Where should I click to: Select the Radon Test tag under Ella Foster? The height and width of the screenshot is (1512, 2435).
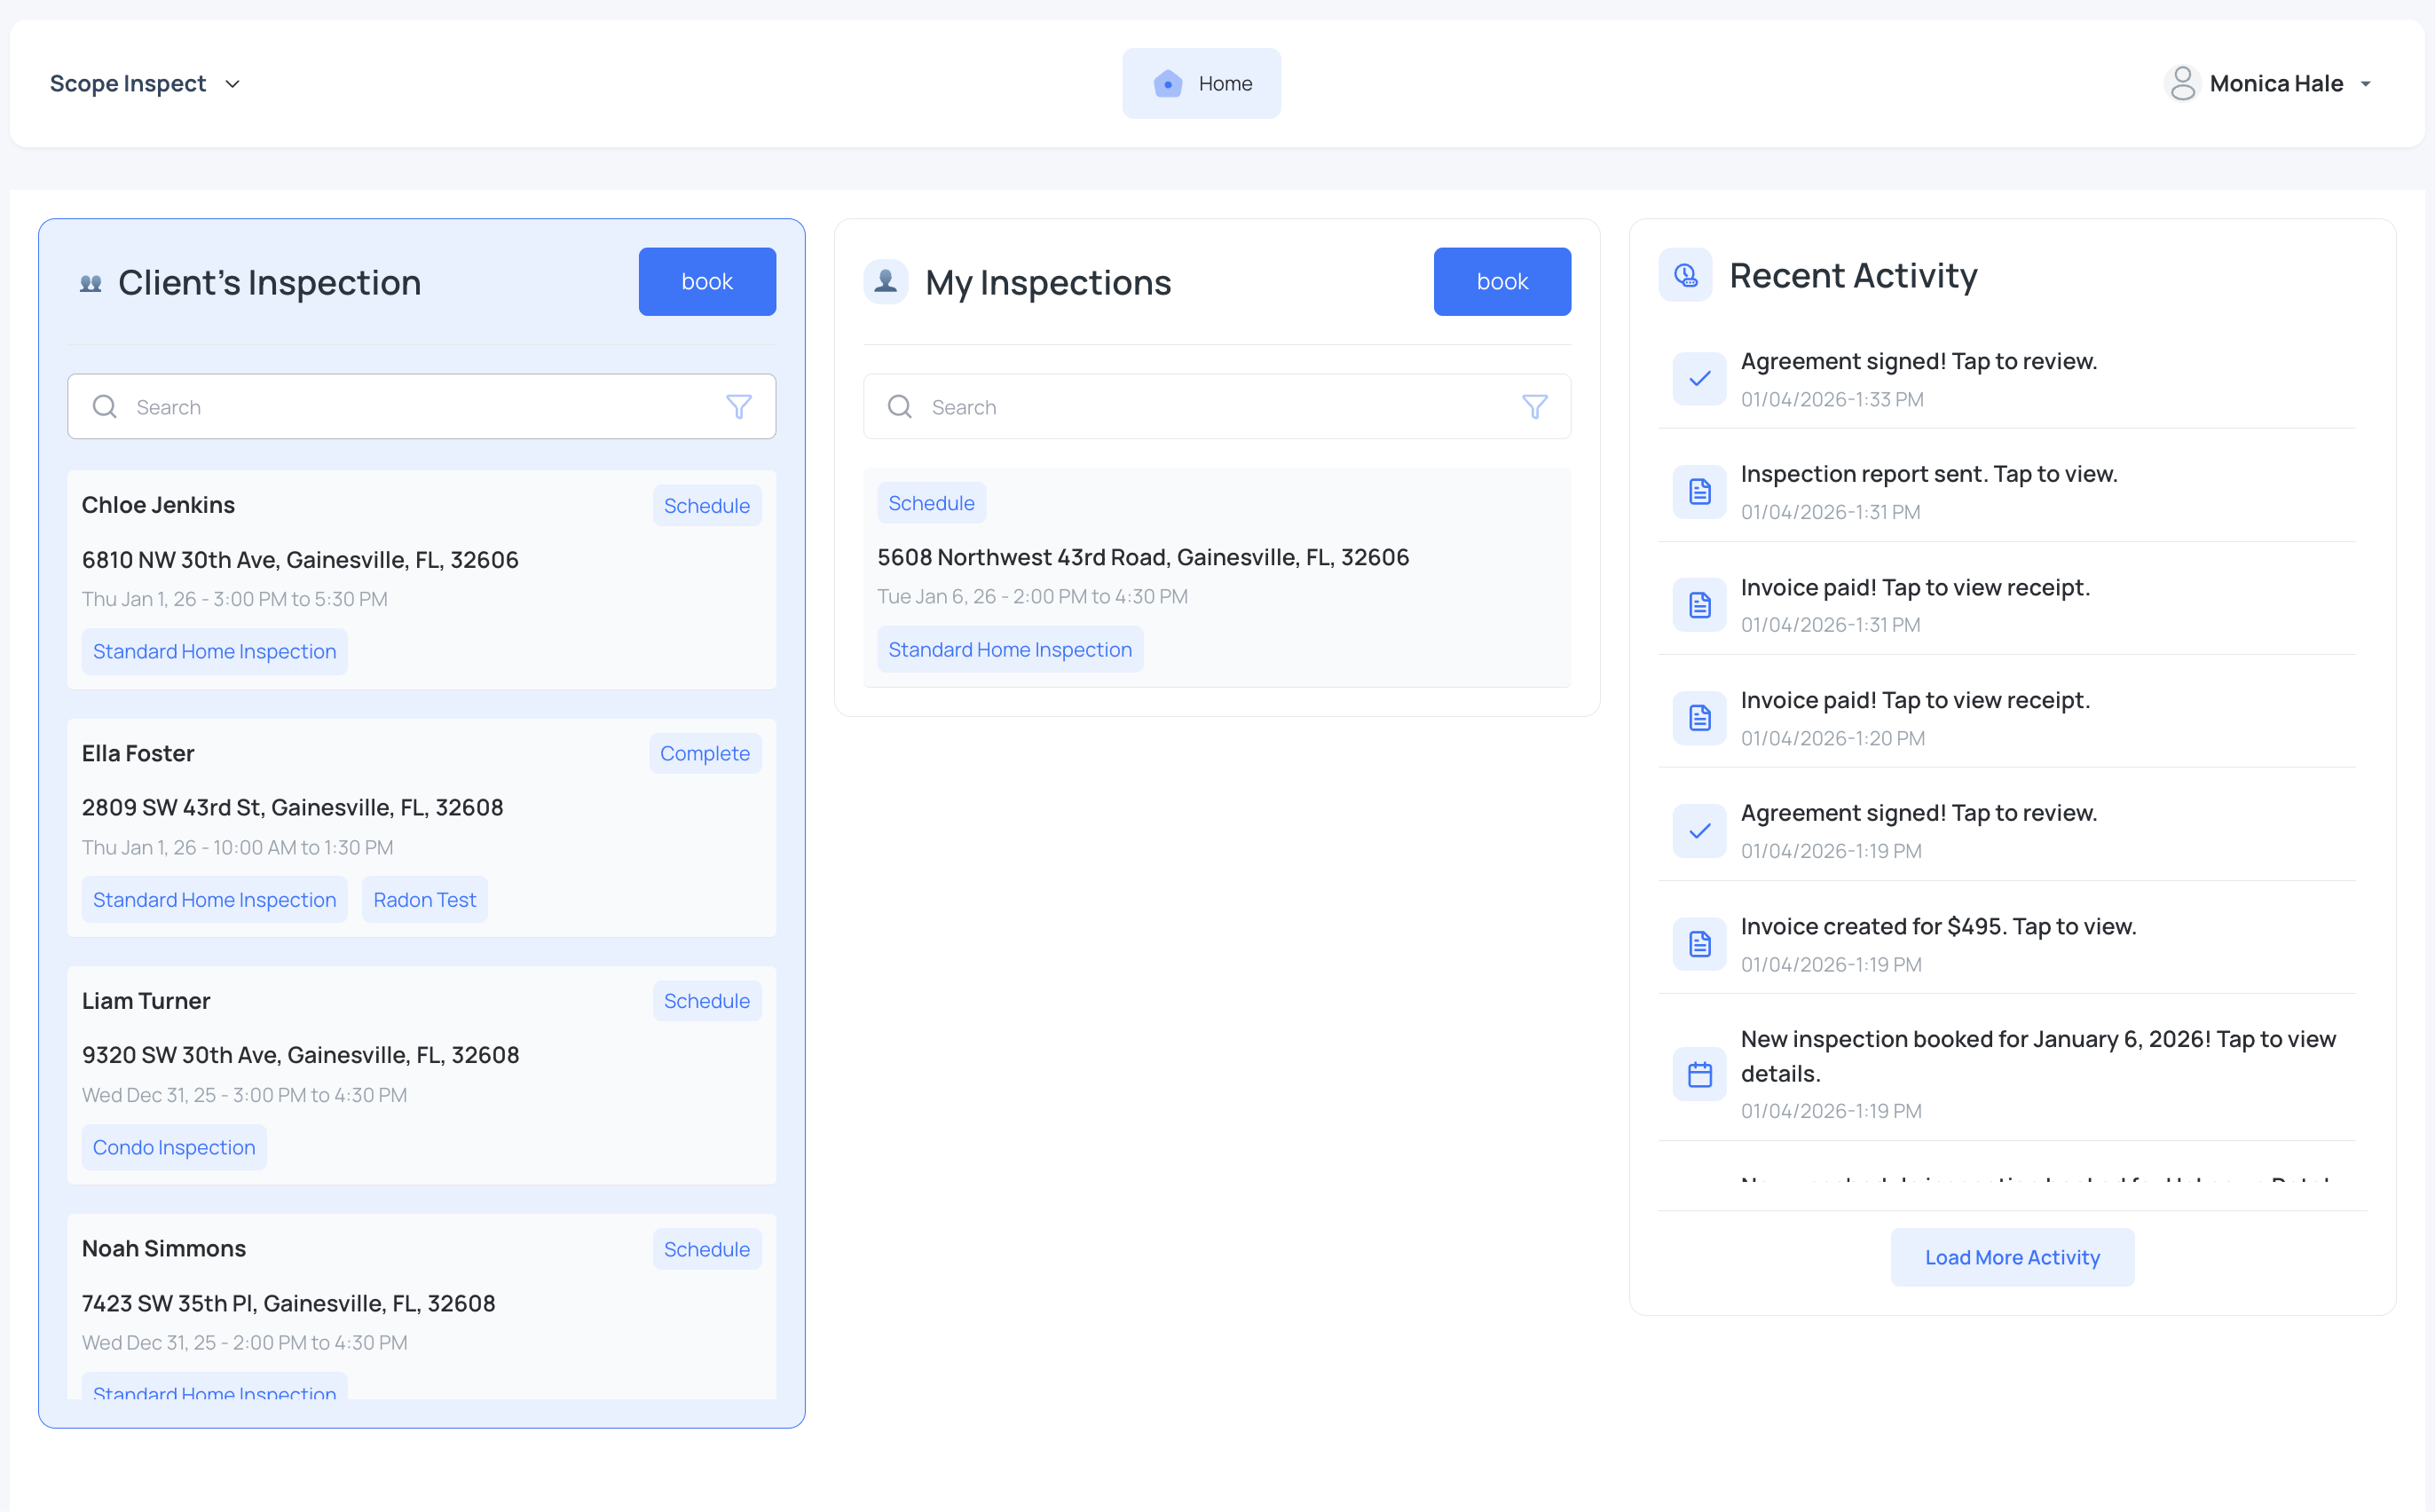point(424,899)
